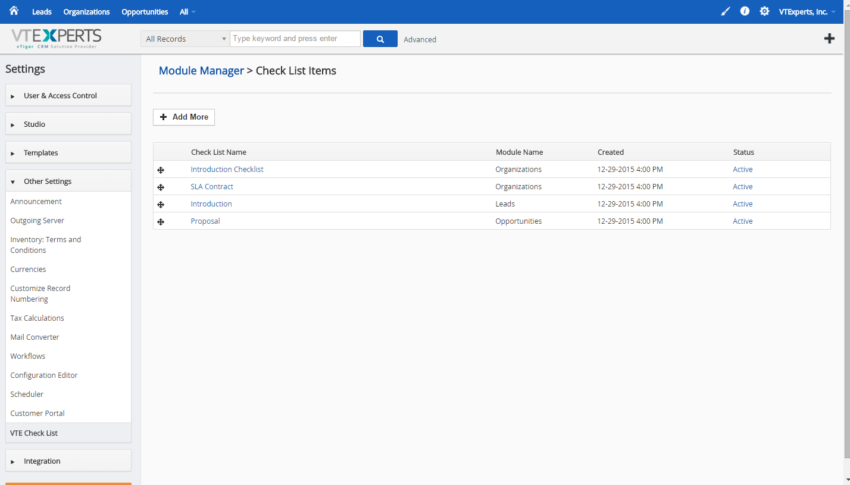Open the settings gear icon
Image resolution: width=850 pixels, height=485 pixels.
click(x=764, y=11)
